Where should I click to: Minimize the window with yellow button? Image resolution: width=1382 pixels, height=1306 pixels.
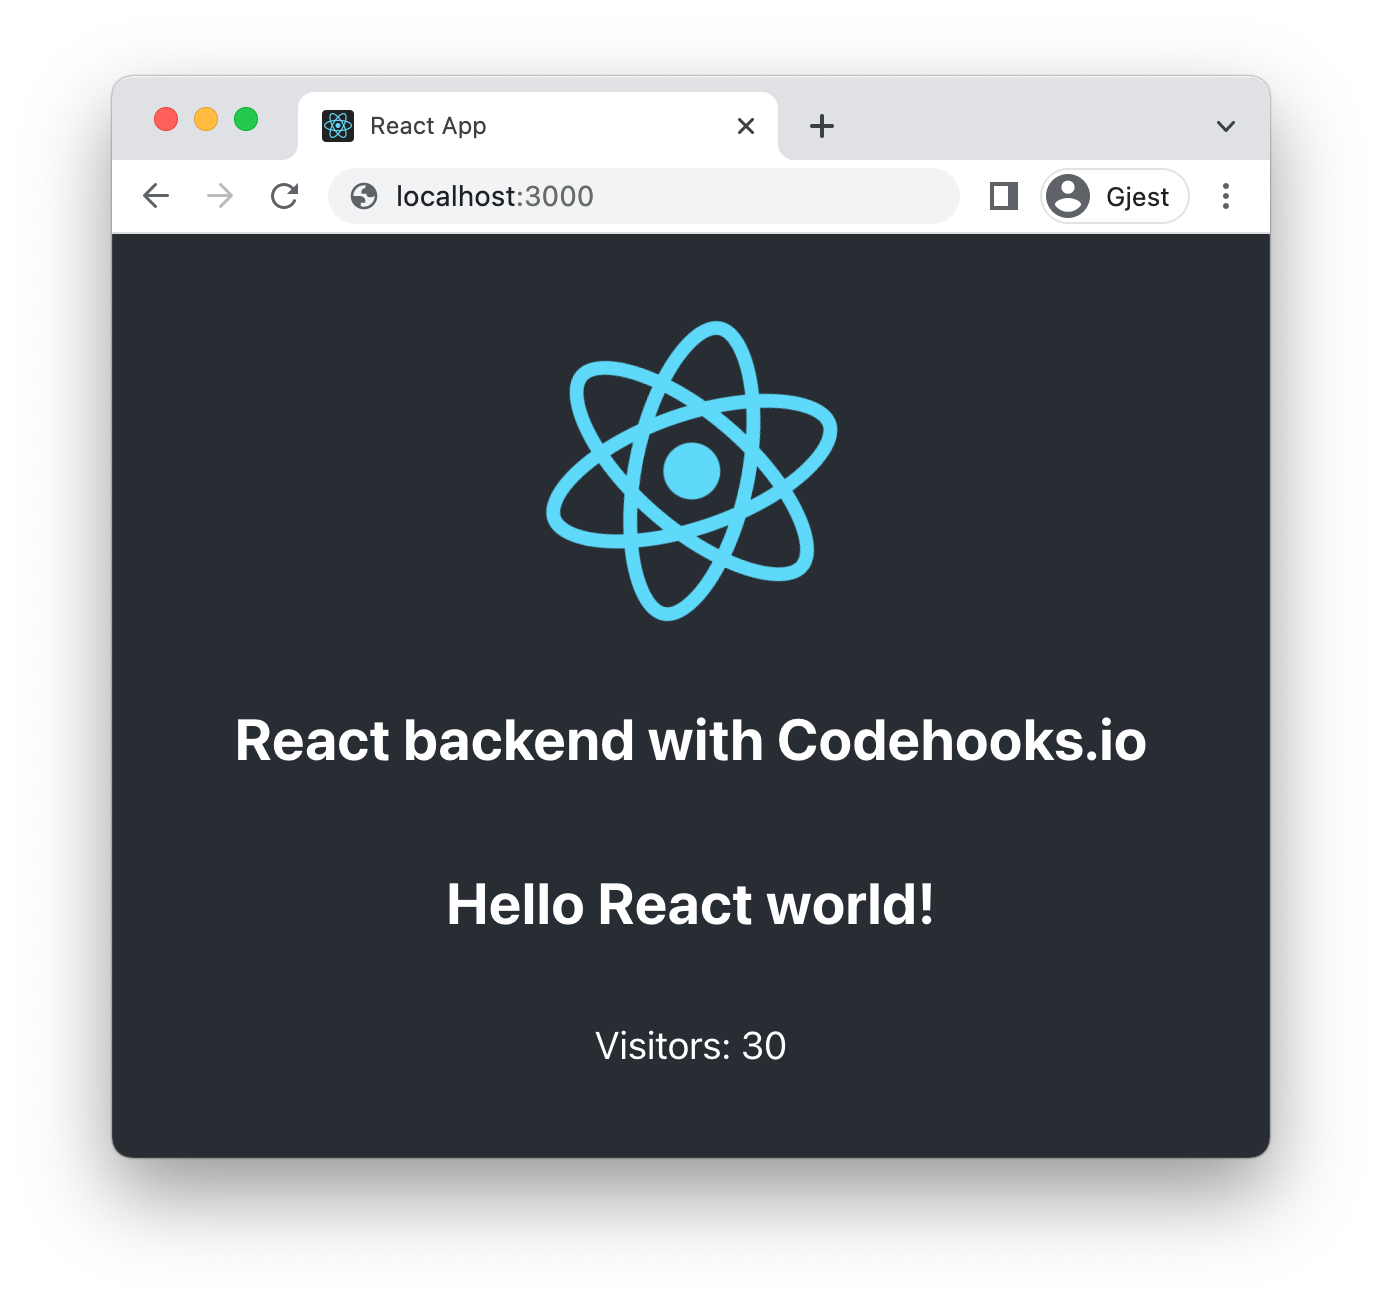[206, 120]
